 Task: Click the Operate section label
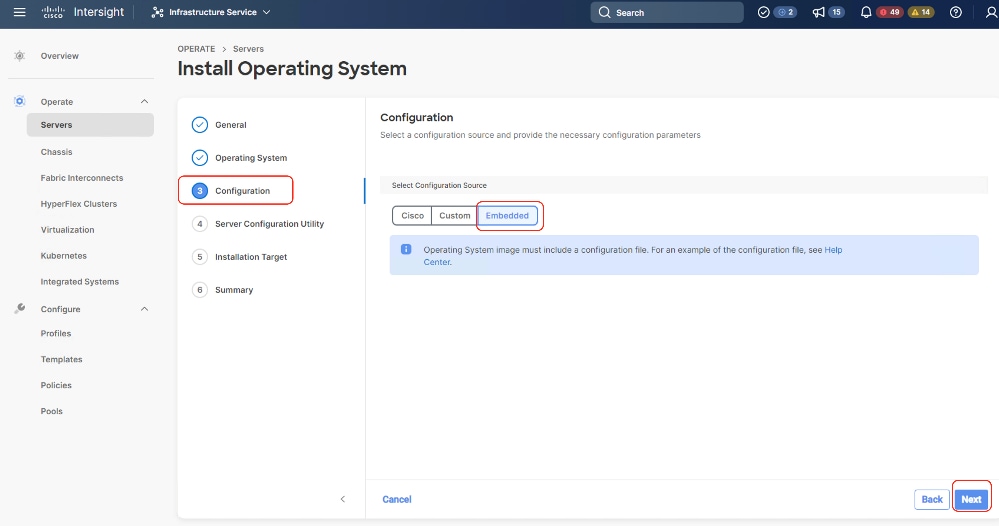click(x=57, y=102)
